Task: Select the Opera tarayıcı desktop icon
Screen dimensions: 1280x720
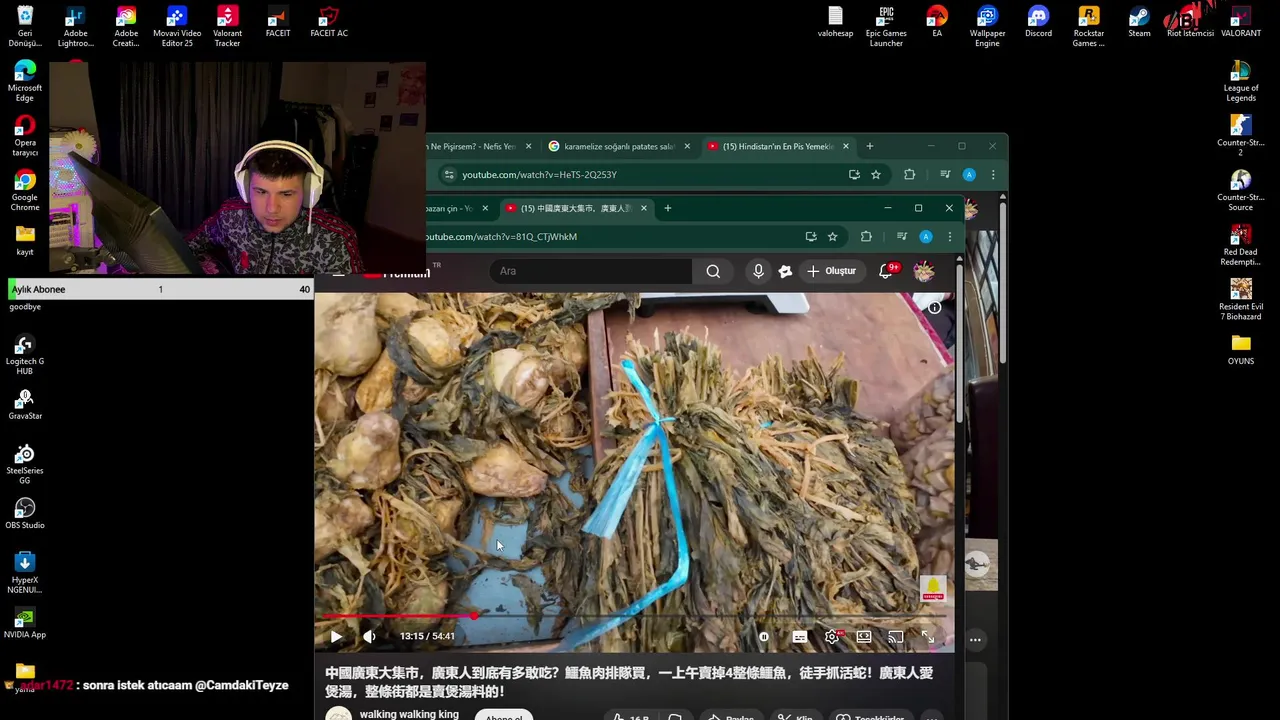Action: click(25, 136)
